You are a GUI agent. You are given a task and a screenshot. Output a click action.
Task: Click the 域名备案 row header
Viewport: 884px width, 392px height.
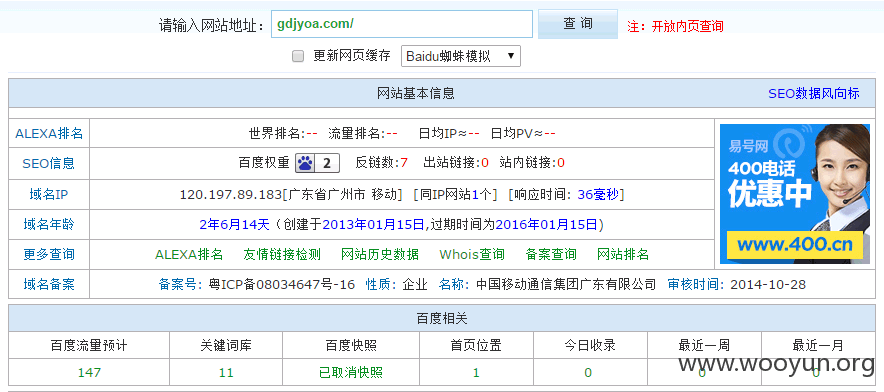(x=48, y=284)
